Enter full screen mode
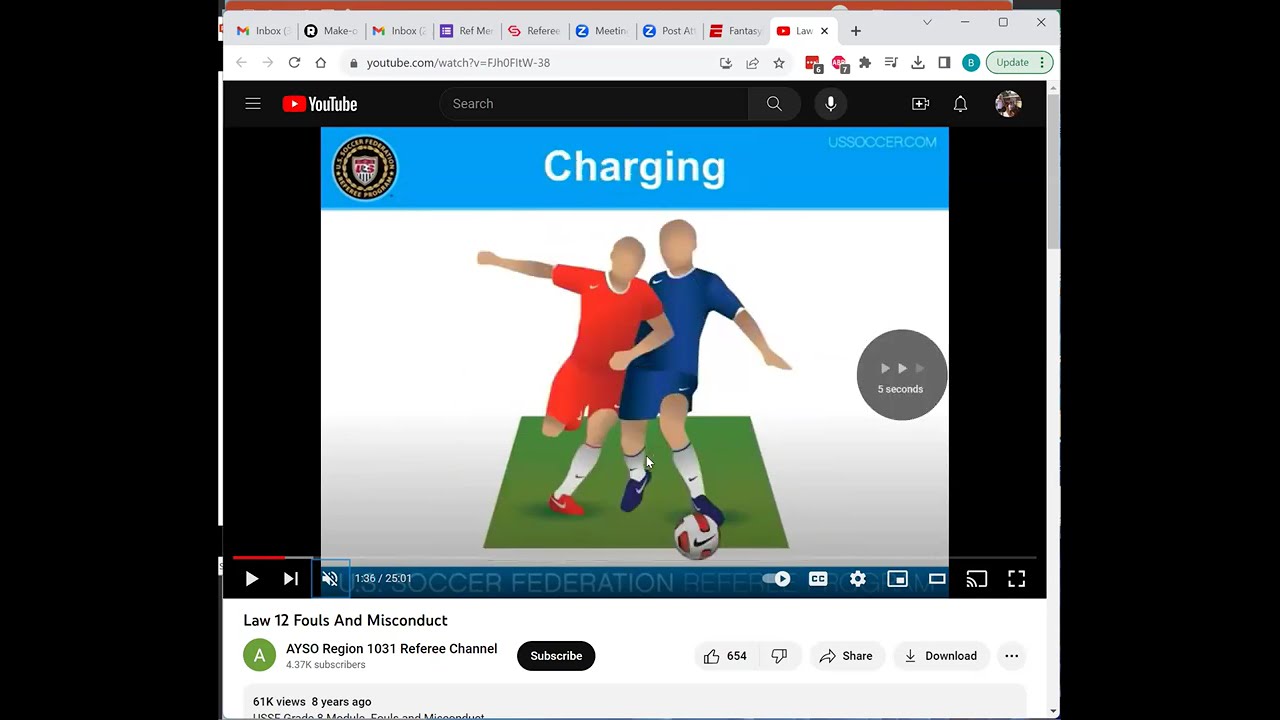1280x720 pixels. coord(1016,579)
